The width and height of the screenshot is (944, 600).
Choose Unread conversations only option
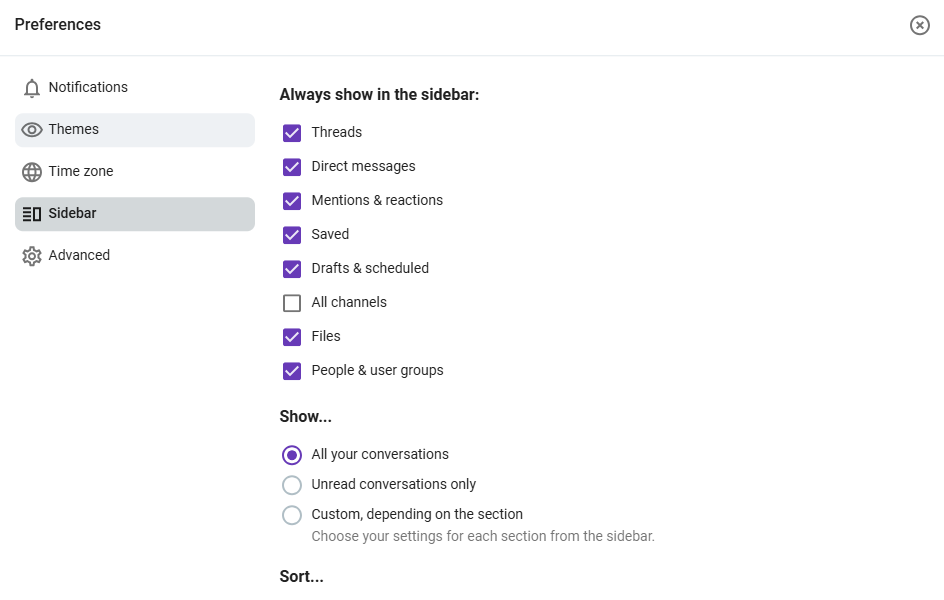click(292, 485)
